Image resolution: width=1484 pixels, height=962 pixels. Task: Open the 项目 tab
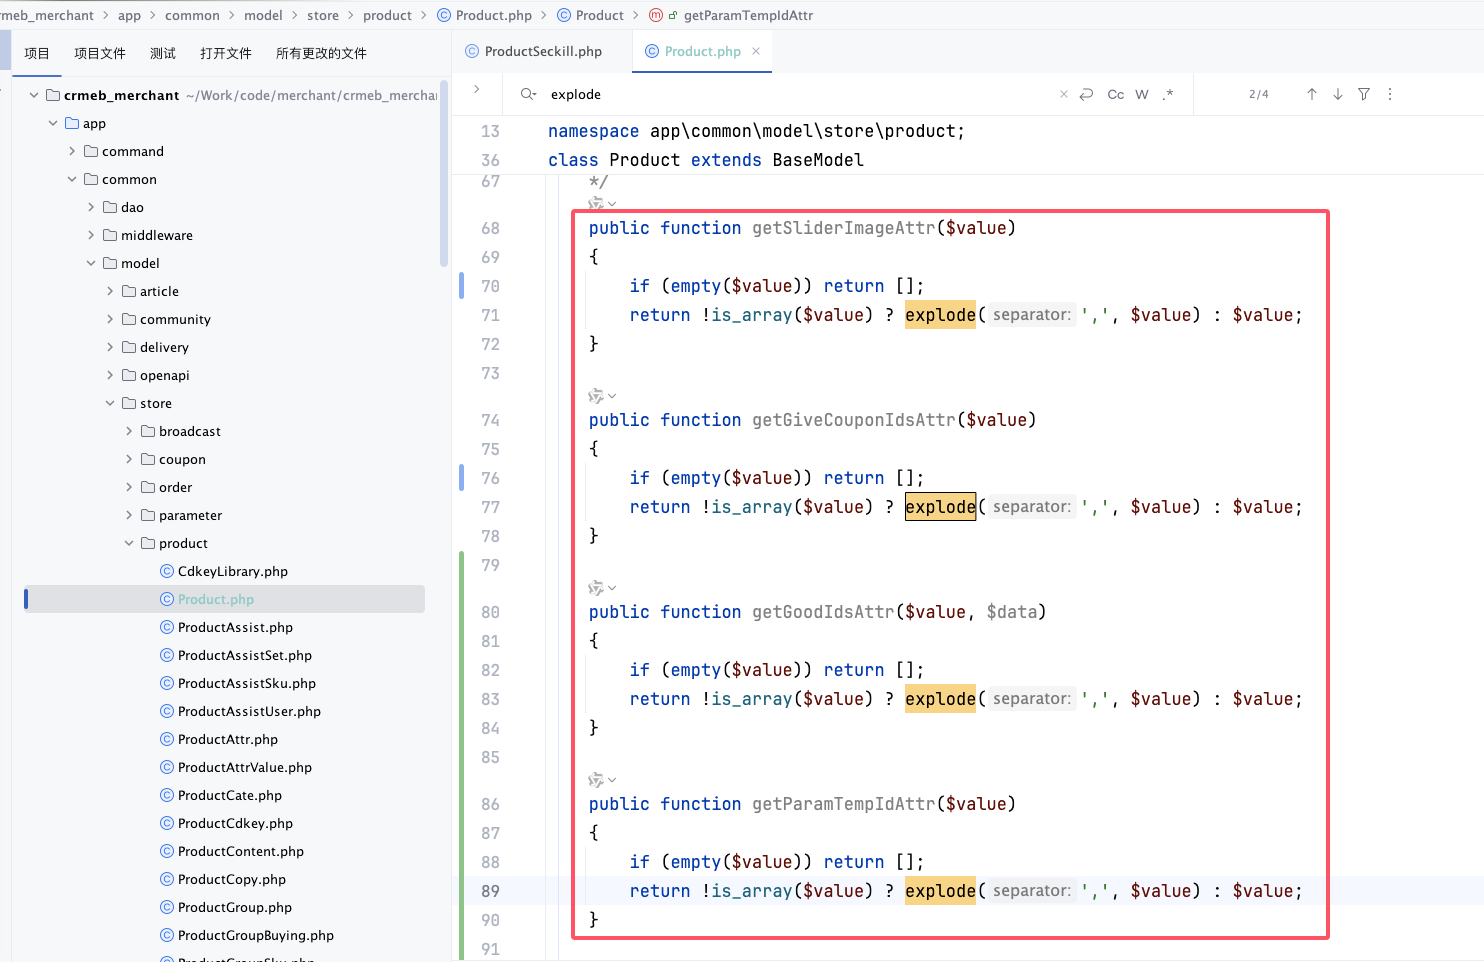(37, 53)
